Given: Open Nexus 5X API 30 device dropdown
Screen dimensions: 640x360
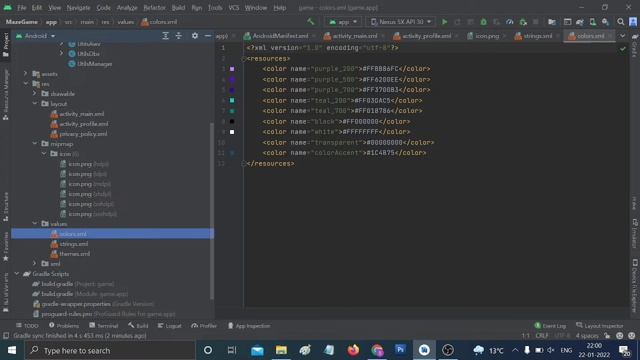Looking at the screenshot, I should coord(400,22).
